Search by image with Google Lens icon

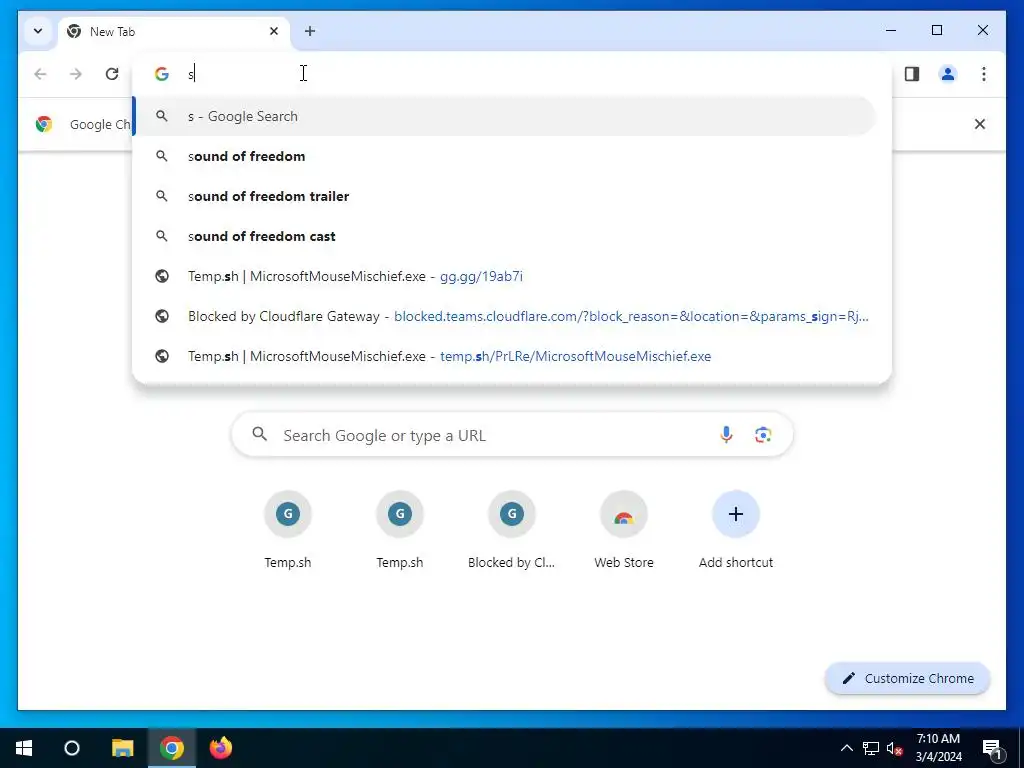(x=763, y=434)
